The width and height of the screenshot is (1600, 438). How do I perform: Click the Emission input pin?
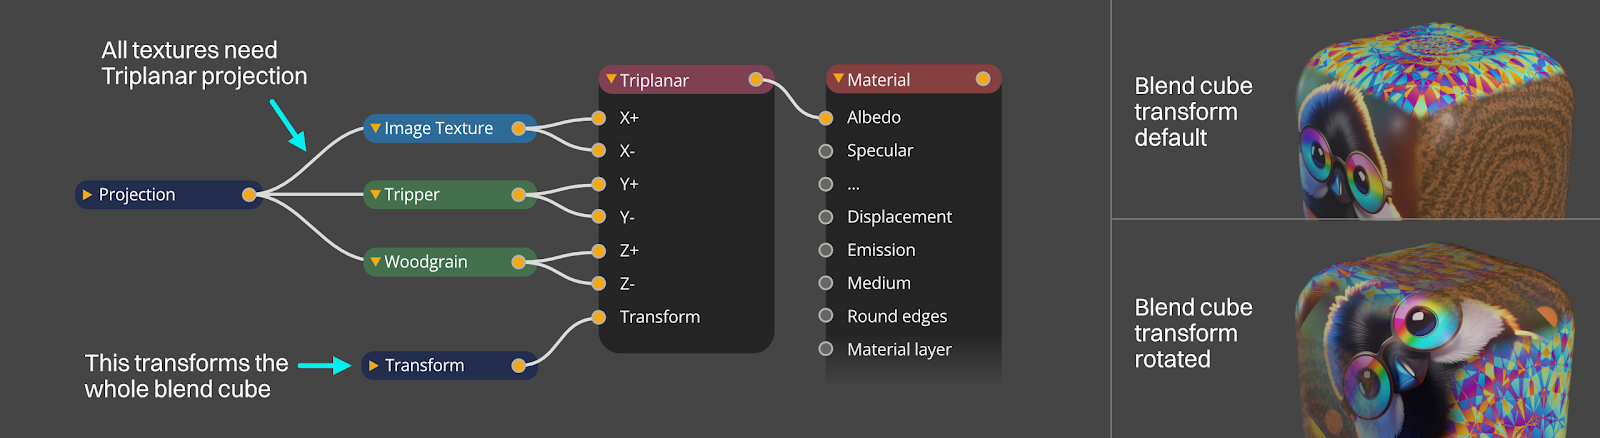point(826,250)
